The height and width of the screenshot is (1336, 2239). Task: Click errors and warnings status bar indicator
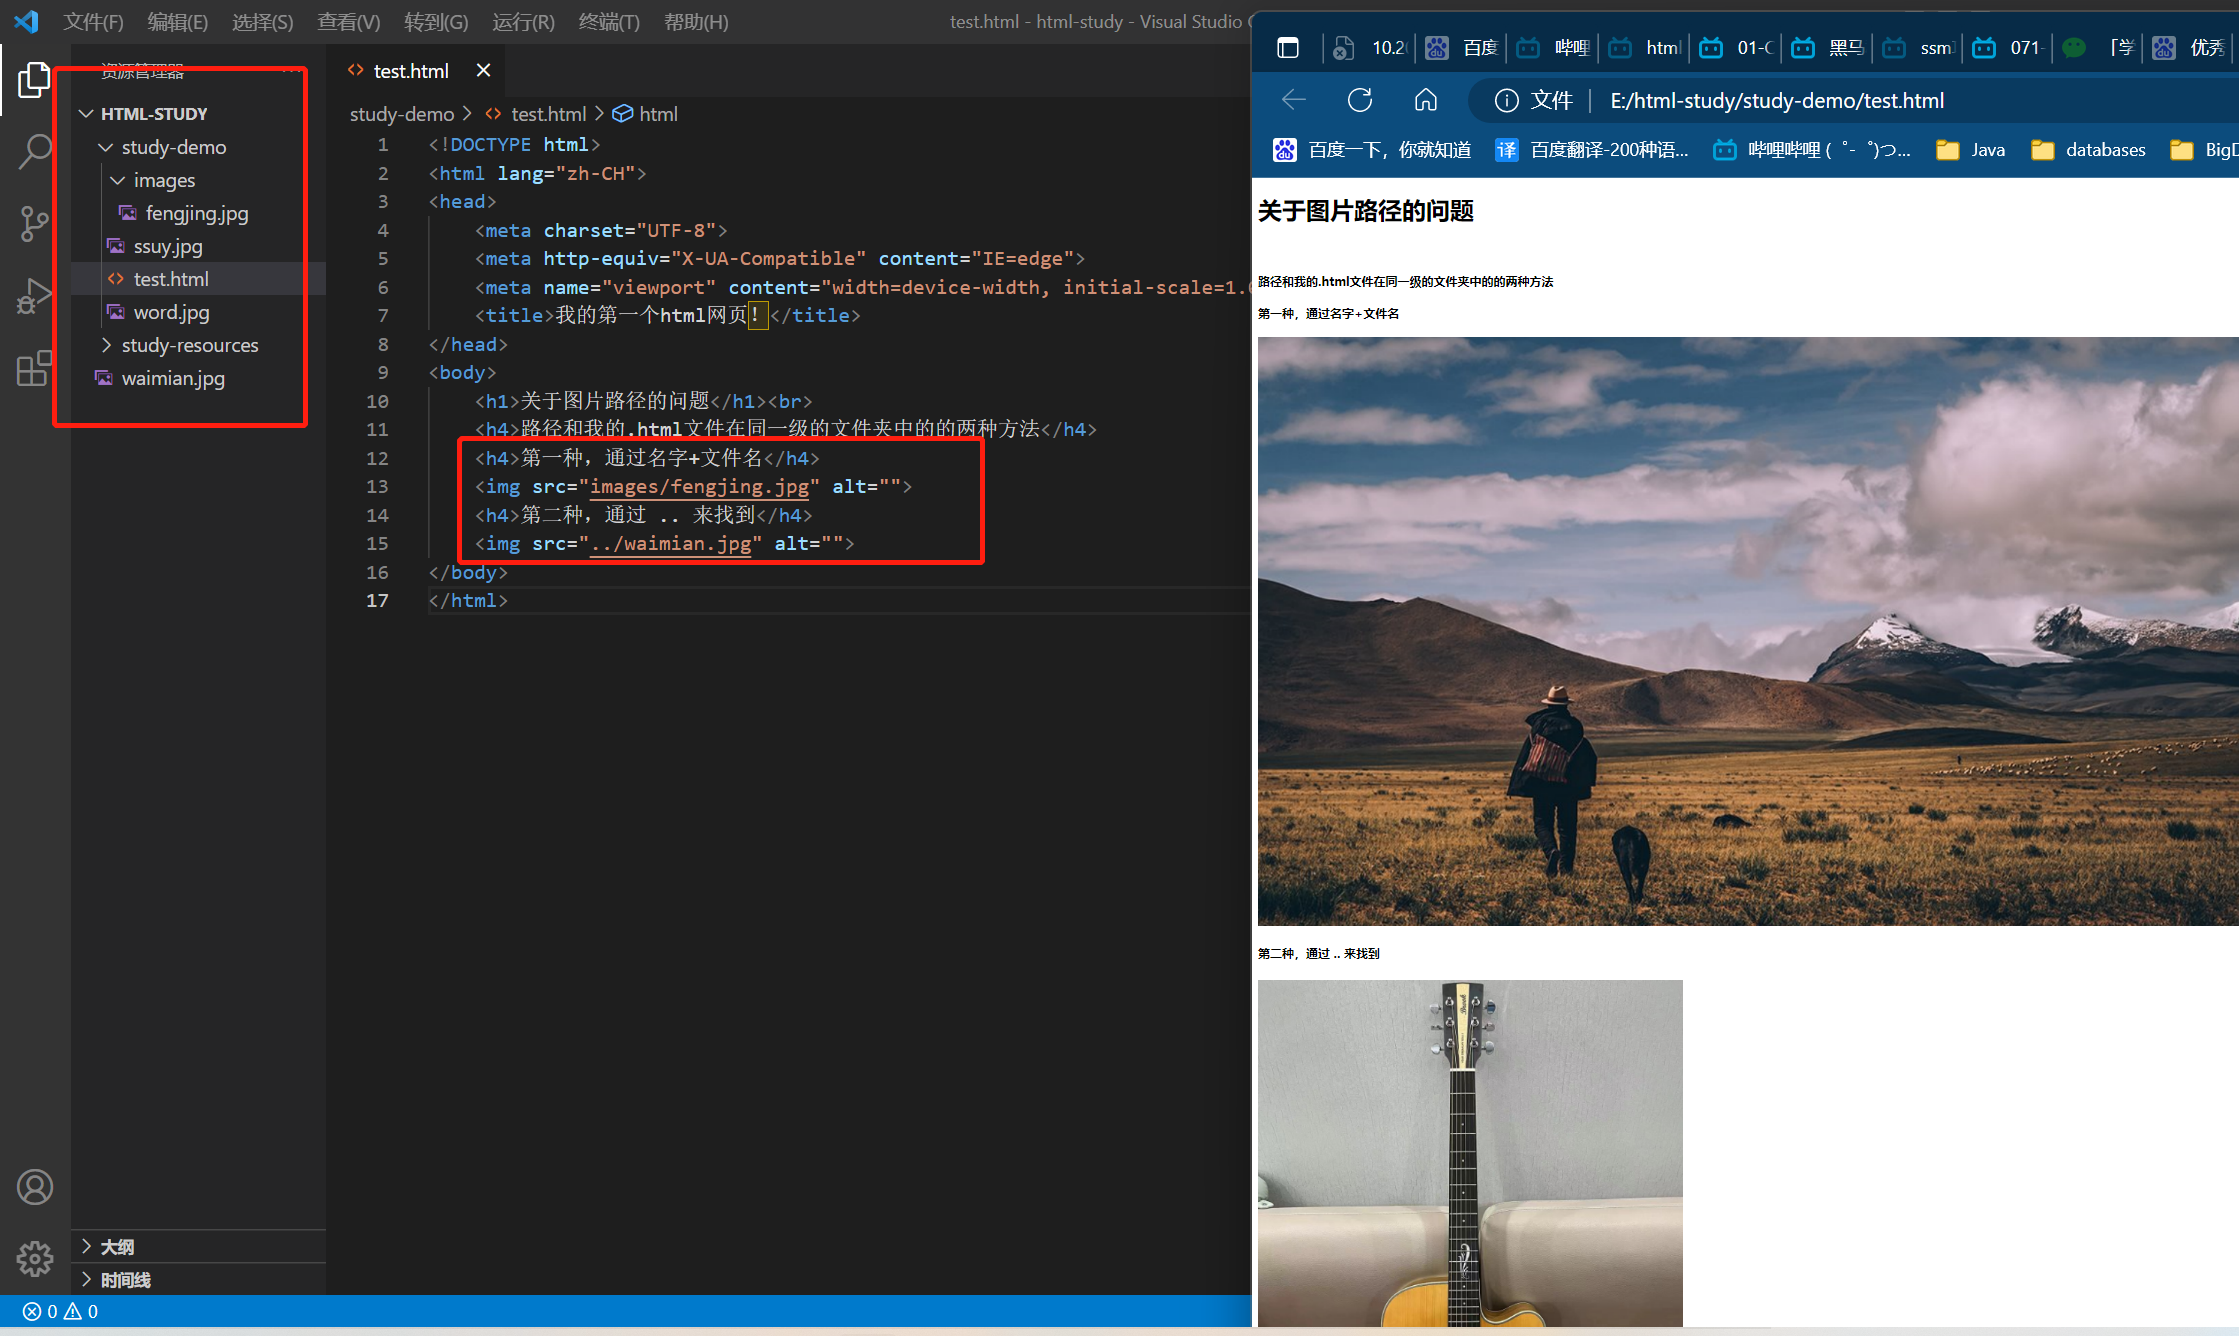tap(60, 1311)
